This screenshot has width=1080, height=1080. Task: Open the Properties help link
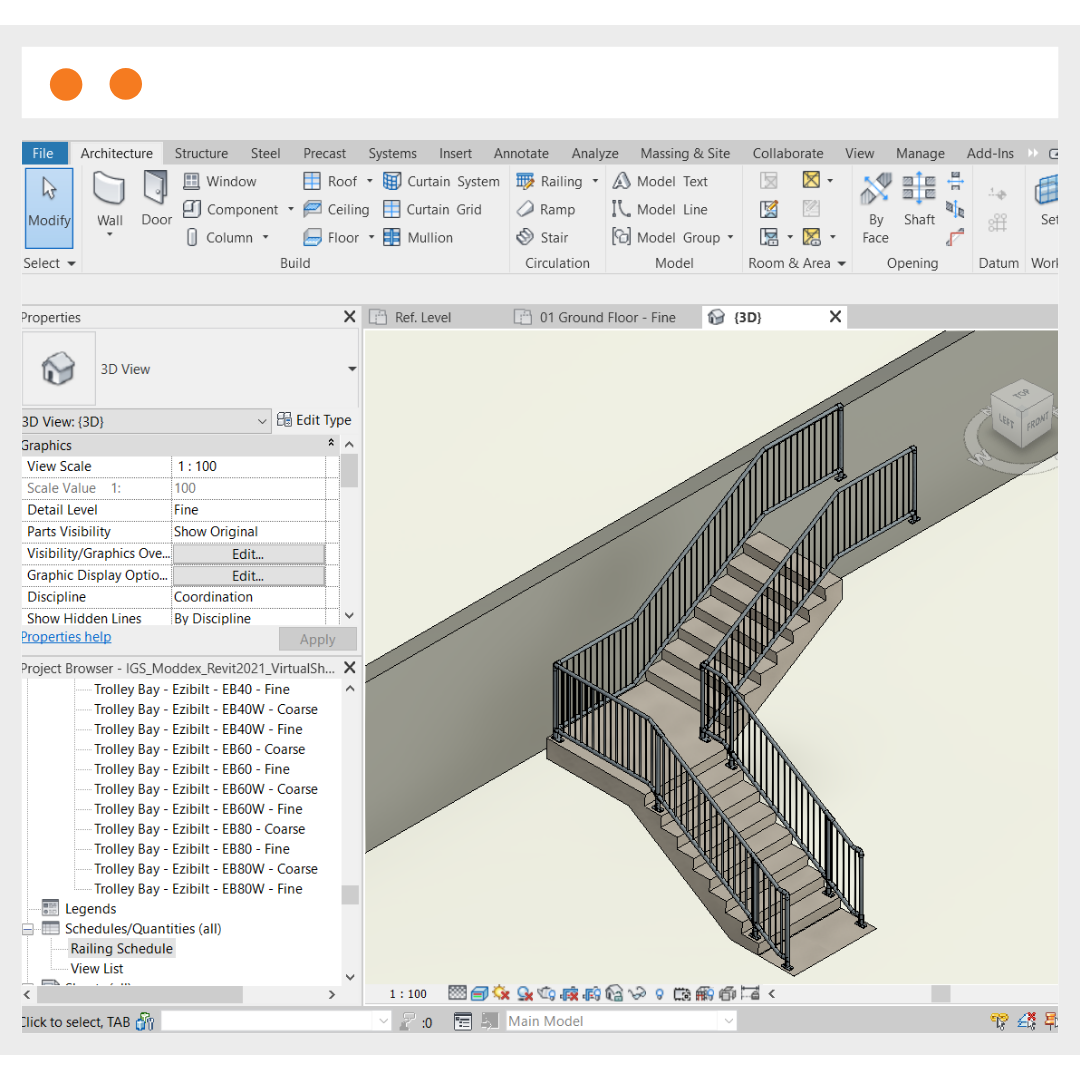click(66, 637)
